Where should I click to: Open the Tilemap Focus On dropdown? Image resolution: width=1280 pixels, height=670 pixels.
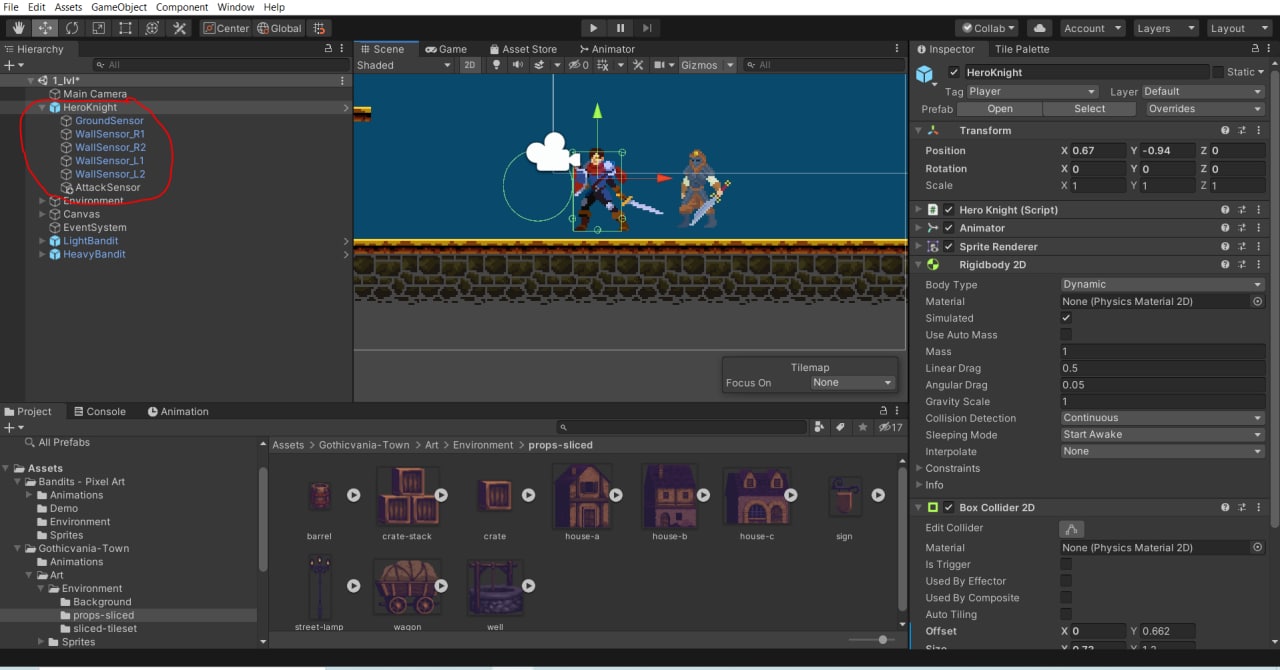852,383
